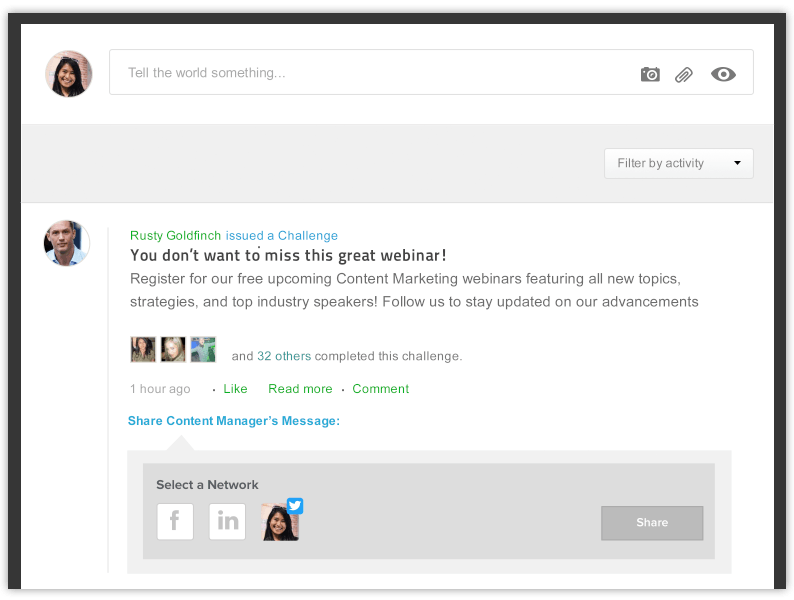Show the '32 others' who completed
Screen dimensions: 794x600
pyautogui.click(x=284, y=356)
